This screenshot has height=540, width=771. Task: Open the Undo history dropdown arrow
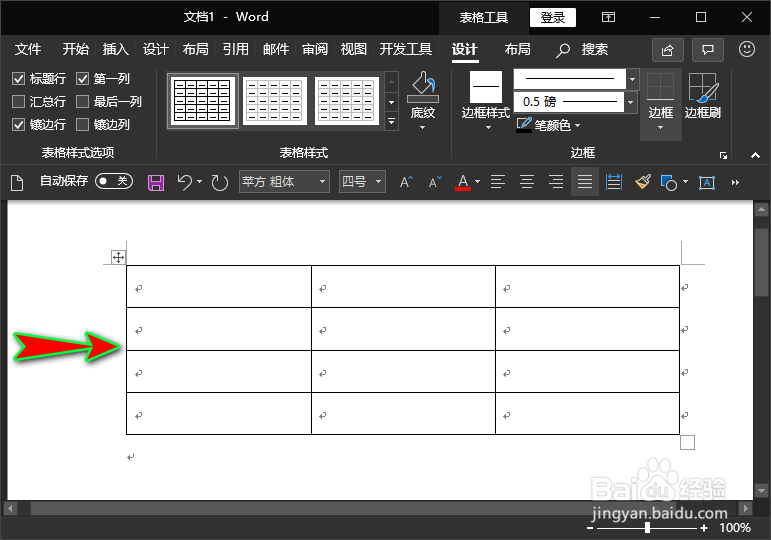199,182
